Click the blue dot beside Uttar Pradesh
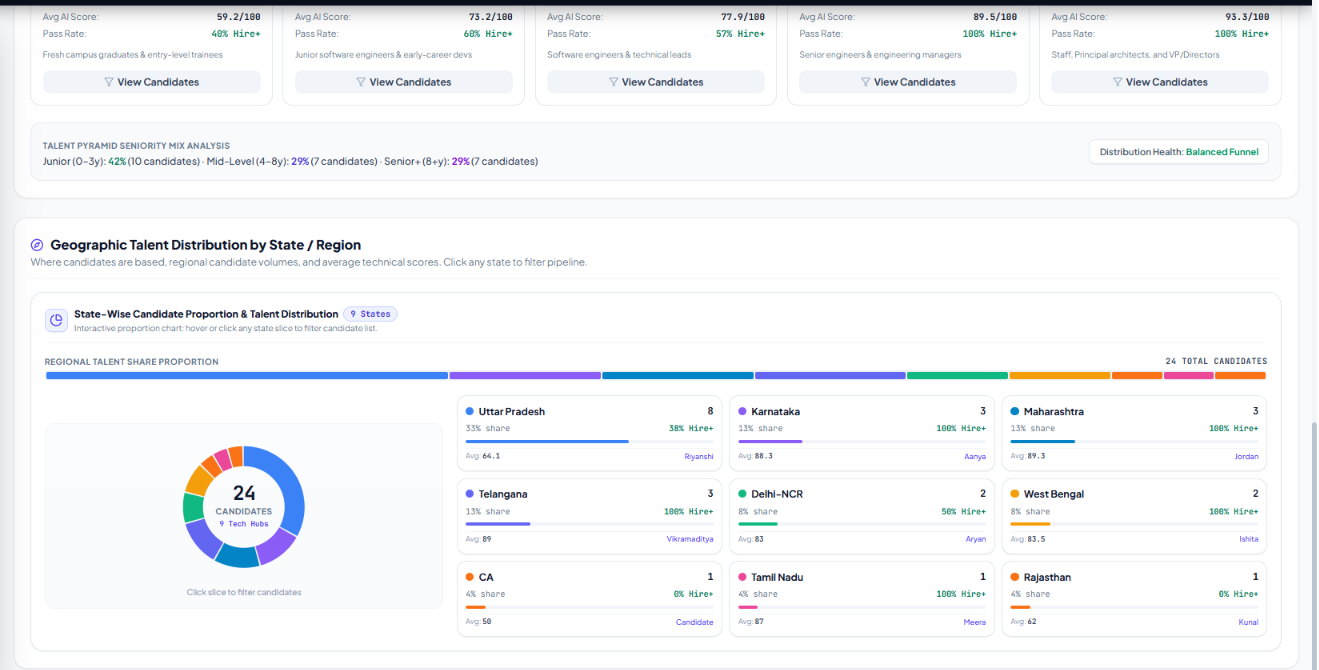Image resolution: width=1319 pixels, height=670 pixels. (x=470, y=411)
